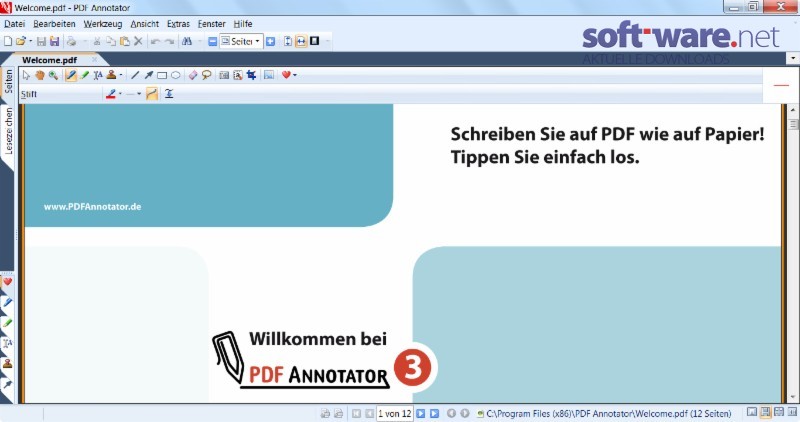Select the magnifier zoom tool
The image size is (800, 422).
pos(53,76)
